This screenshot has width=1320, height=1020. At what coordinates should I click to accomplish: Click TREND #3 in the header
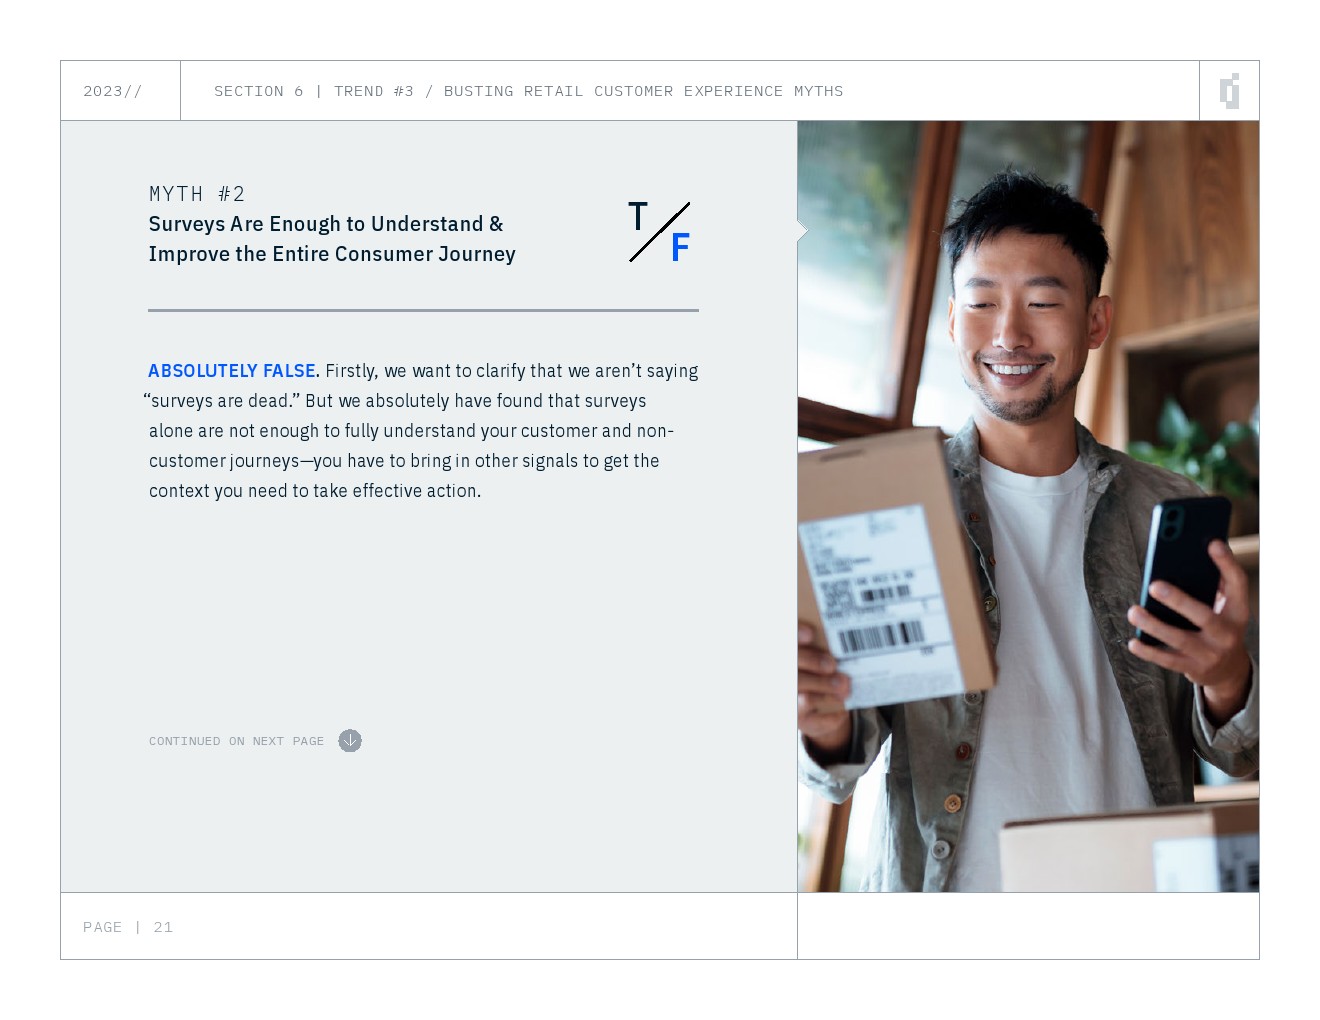[374, 91]
